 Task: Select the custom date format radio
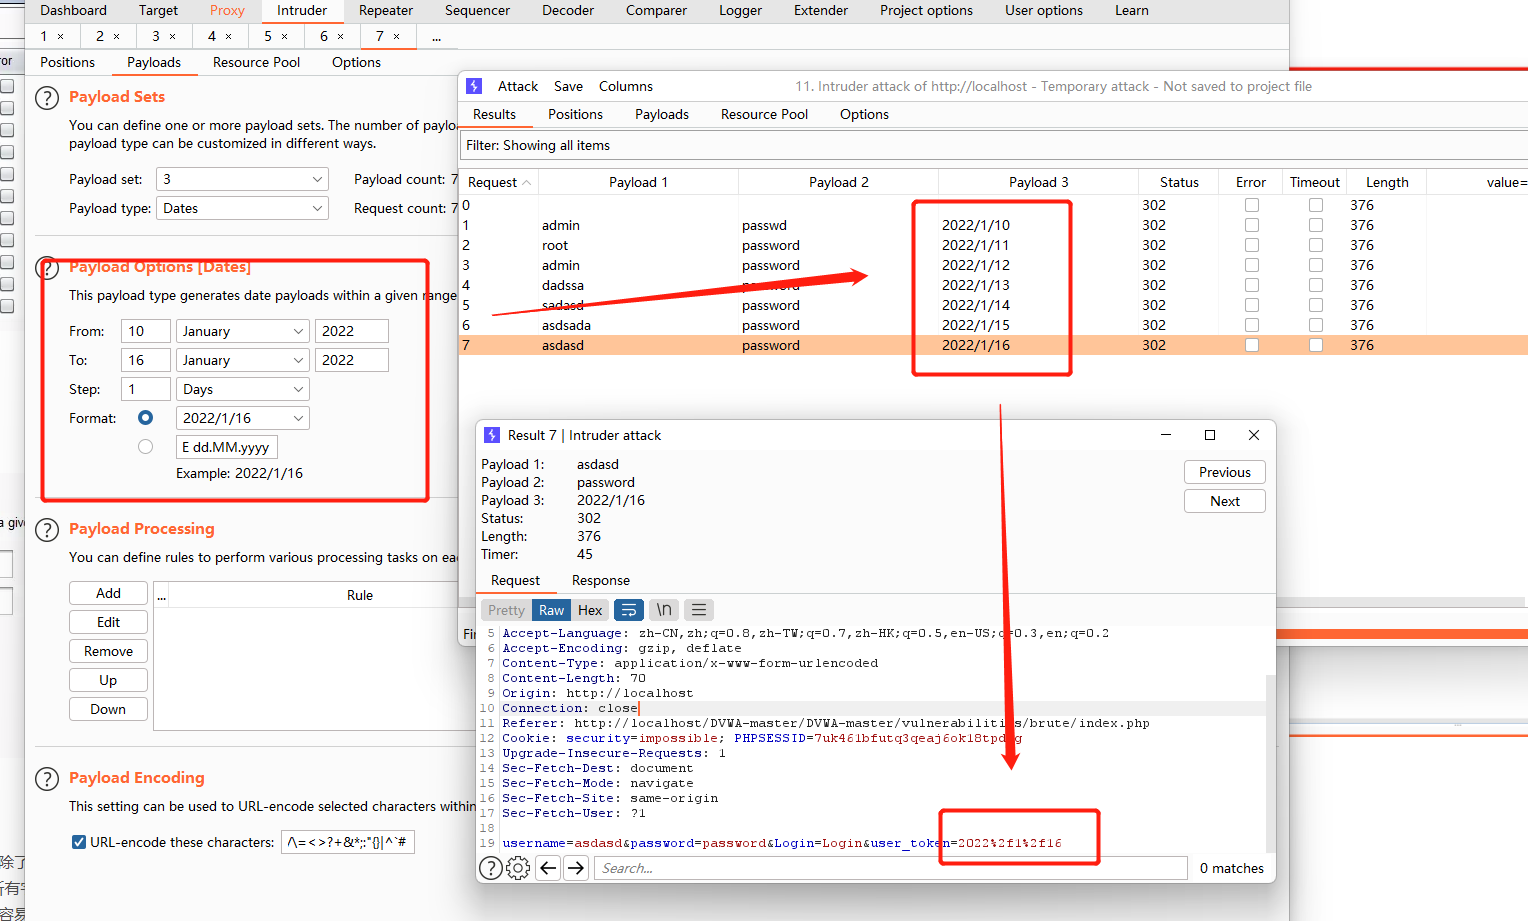pyautogui.click(x=146, y=447)
